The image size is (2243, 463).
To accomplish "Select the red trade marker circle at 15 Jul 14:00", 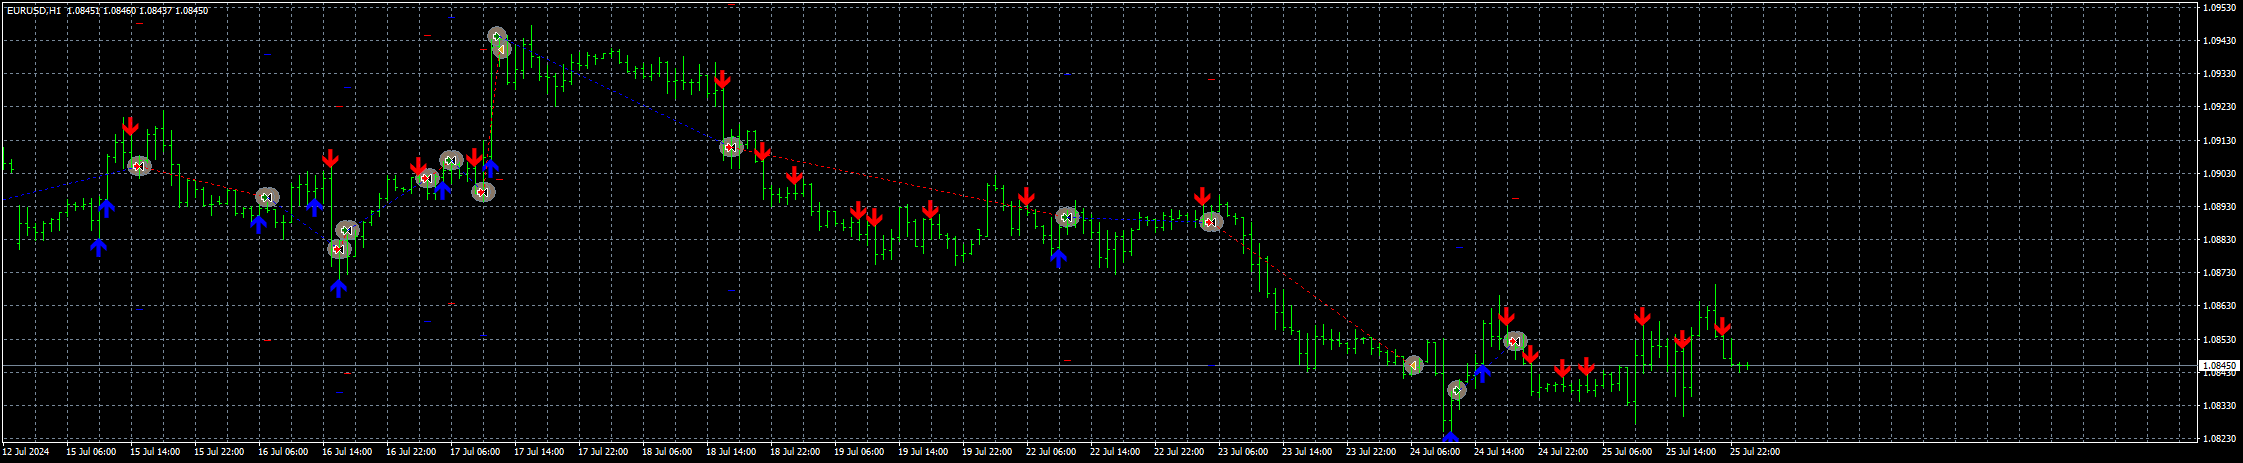I will (x=139, y=166).
